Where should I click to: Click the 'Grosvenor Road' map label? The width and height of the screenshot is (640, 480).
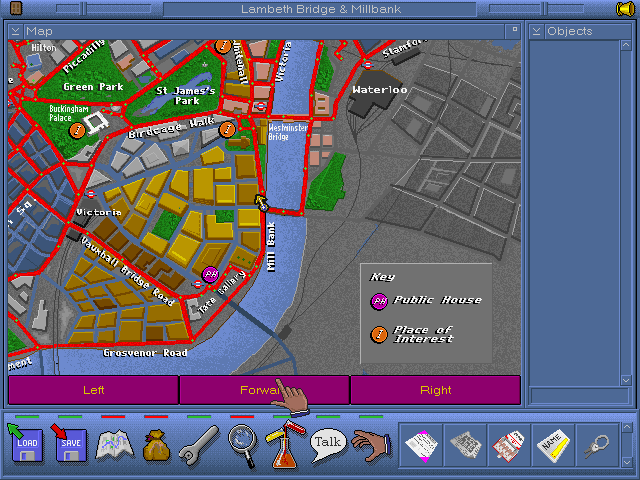[145, 353]
